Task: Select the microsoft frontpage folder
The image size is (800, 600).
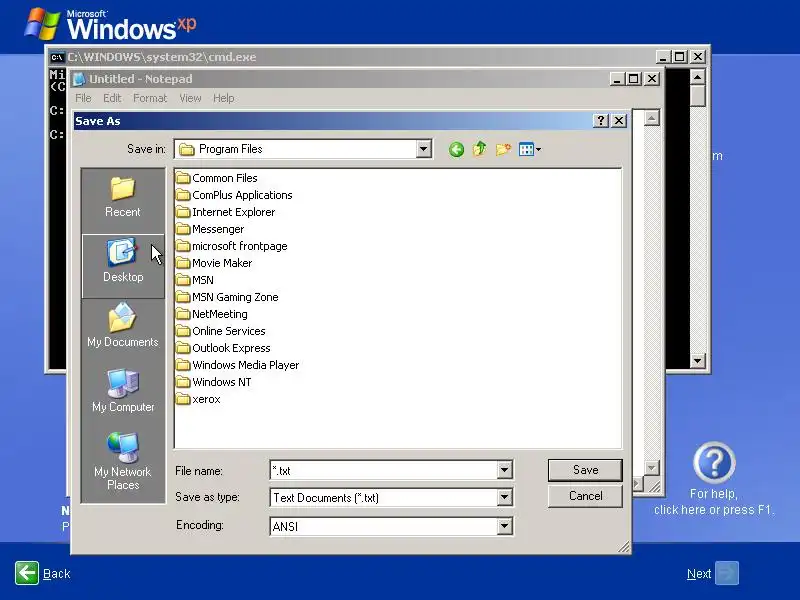Action: [232, 246]
